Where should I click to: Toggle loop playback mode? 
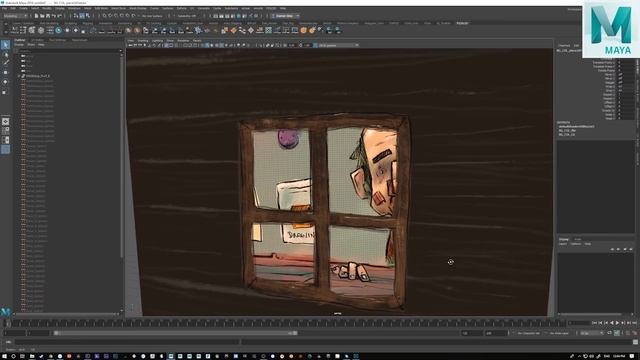(x=609, y=333)
